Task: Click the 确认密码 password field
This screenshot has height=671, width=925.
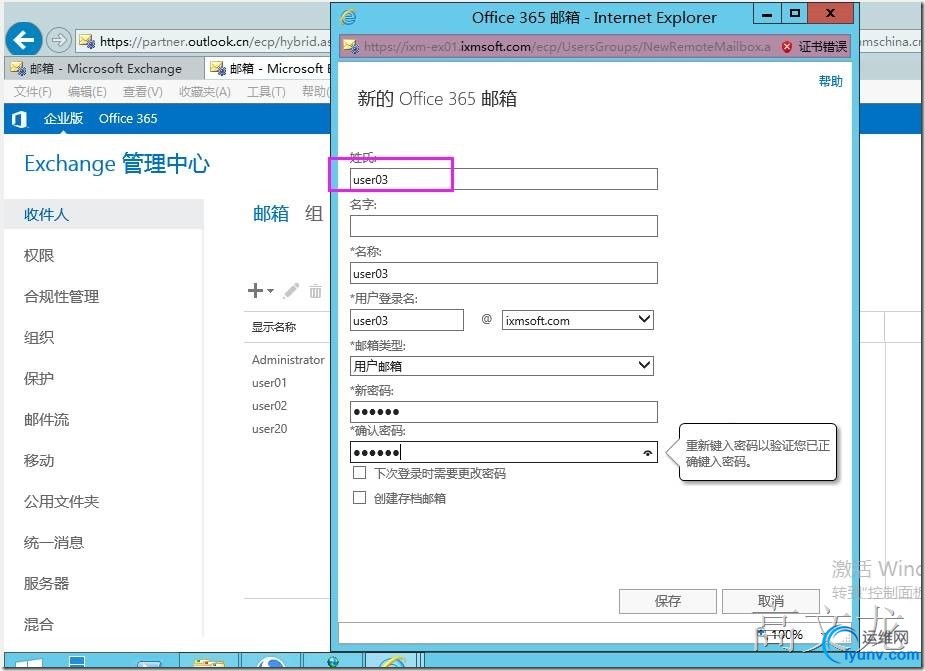Action: click(x=504, y=453)
